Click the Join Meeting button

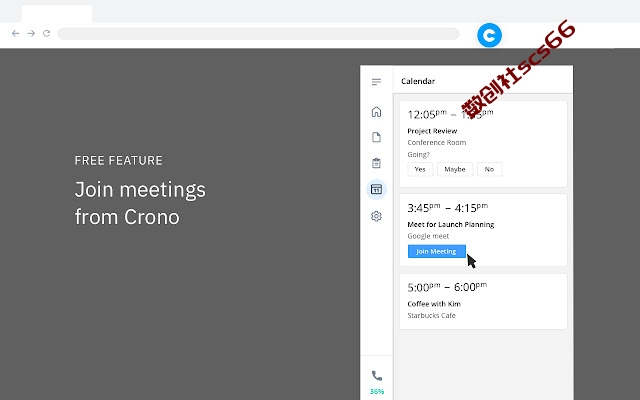tap(436, 251)
